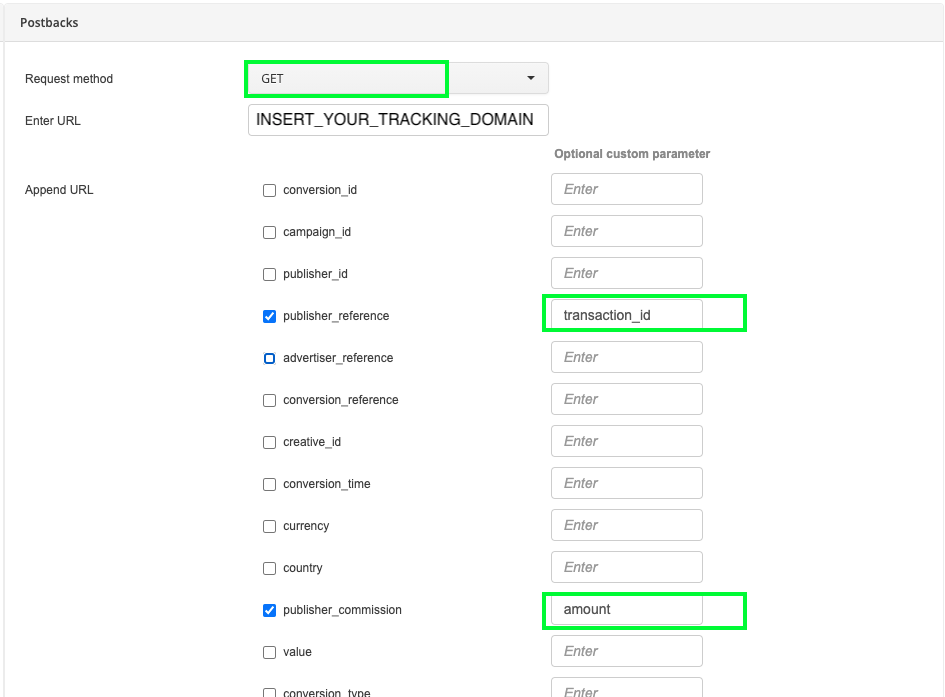945x697 pixels.
Task: Click custom parameter field for currency
Action: (627, 525)
